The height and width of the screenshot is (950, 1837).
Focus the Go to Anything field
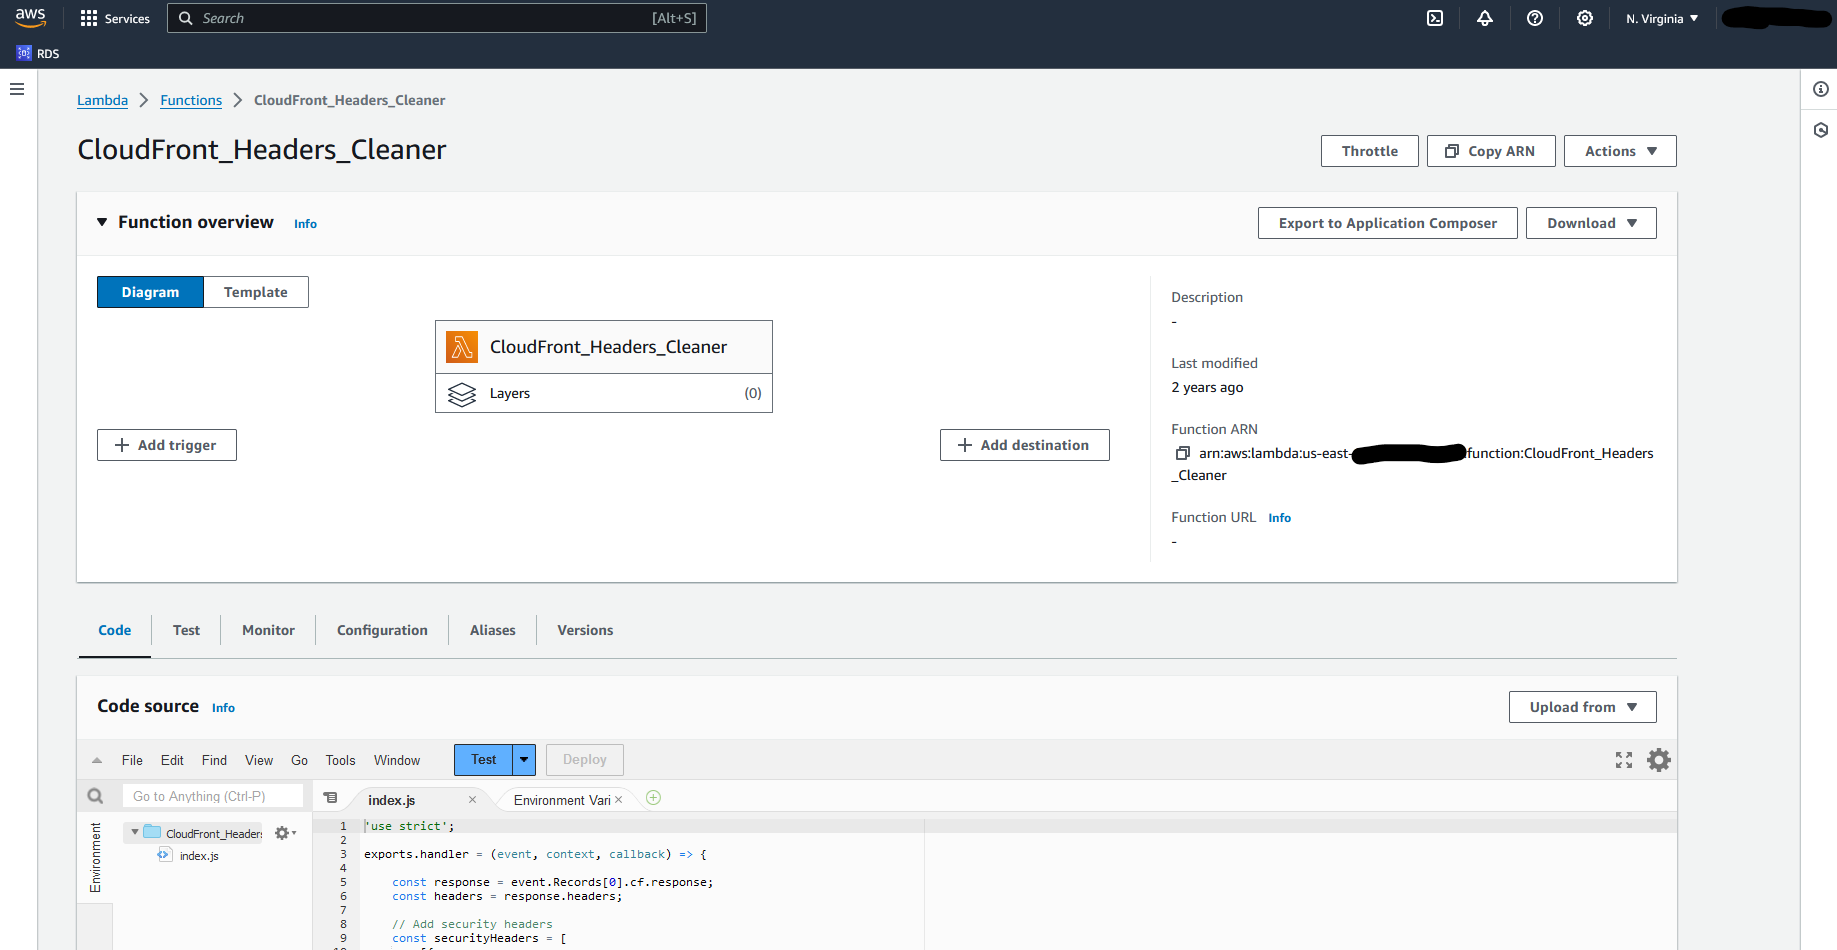coord(213,796)
